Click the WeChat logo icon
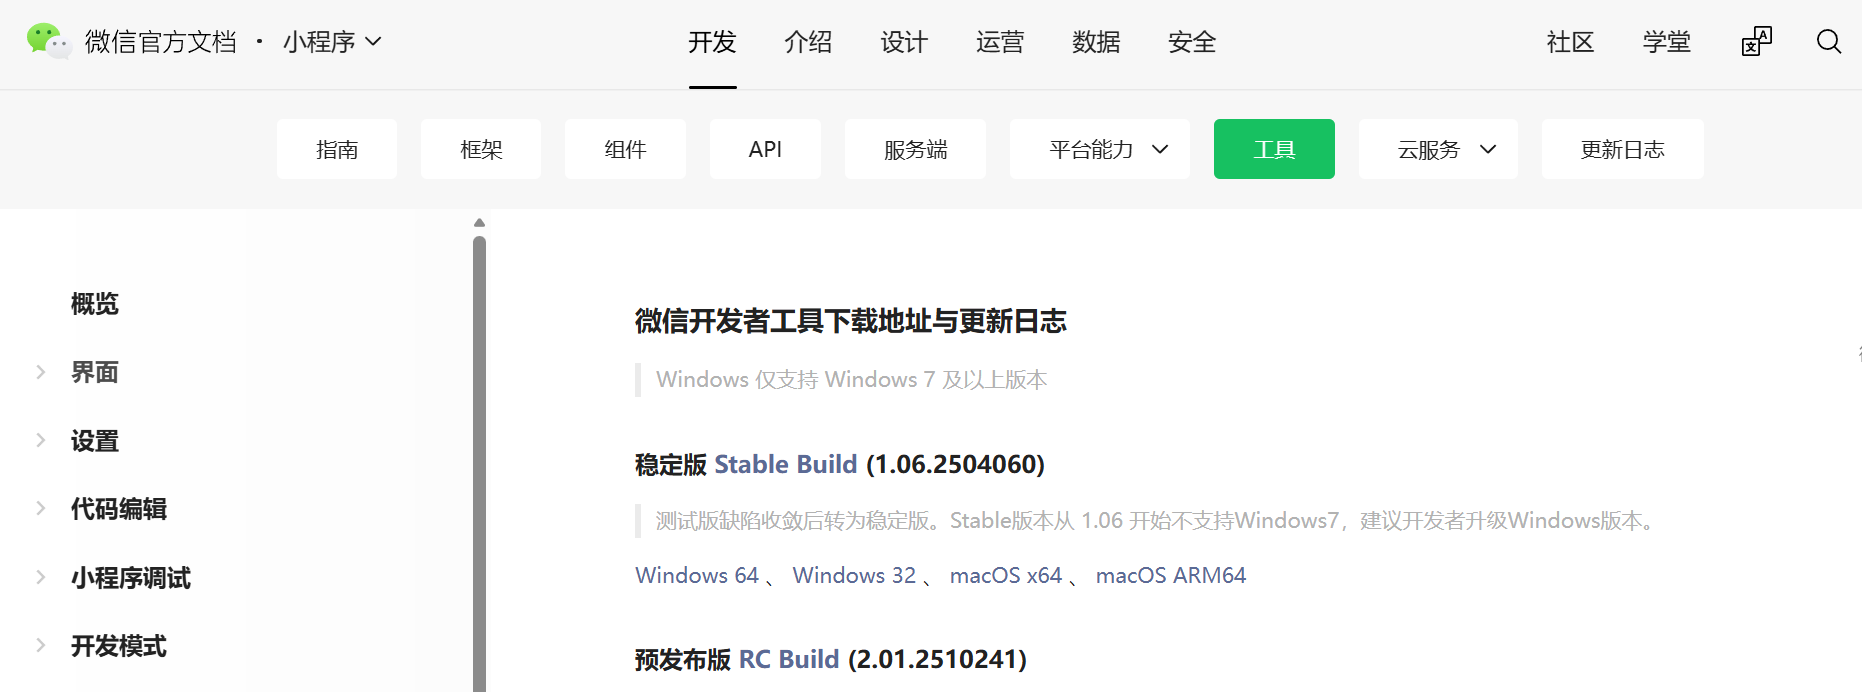1862x692 pixels. coord(48,41)
